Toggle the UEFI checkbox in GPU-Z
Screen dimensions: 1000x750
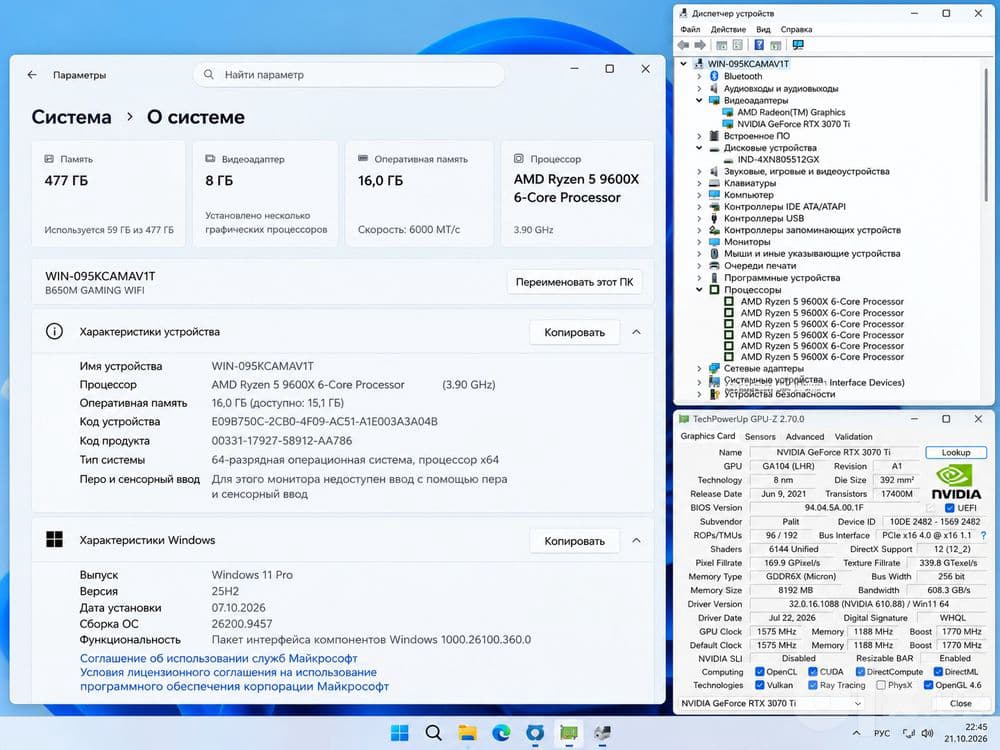pos(950,508)
